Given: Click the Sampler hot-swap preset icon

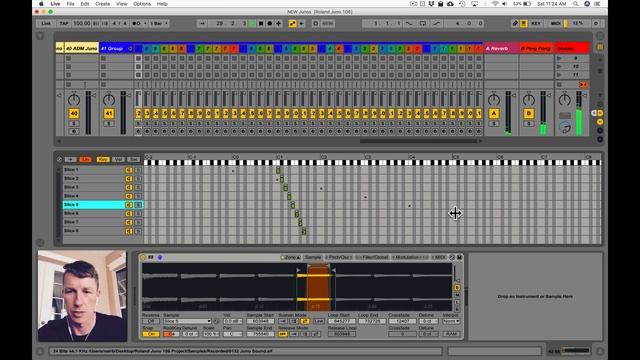Looking at the screenshot, I should point(452,258).
